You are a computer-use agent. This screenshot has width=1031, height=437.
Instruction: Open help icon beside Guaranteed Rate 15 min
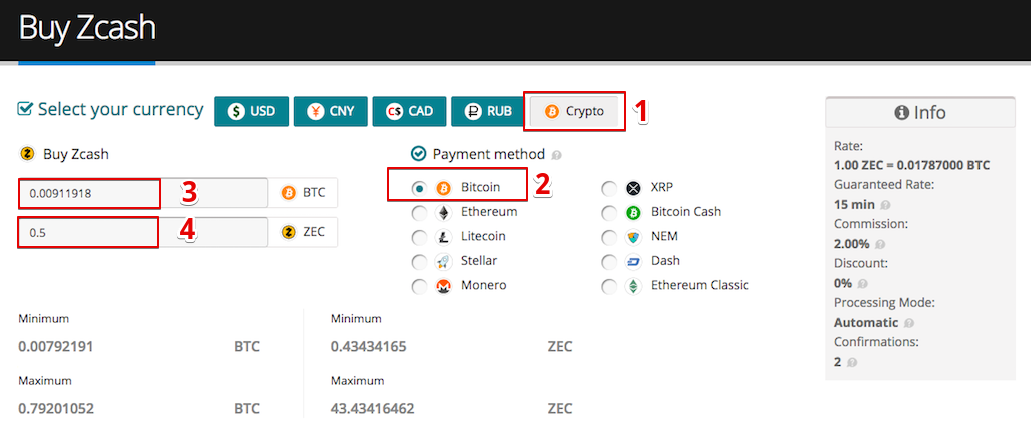(x=885, y=205)
